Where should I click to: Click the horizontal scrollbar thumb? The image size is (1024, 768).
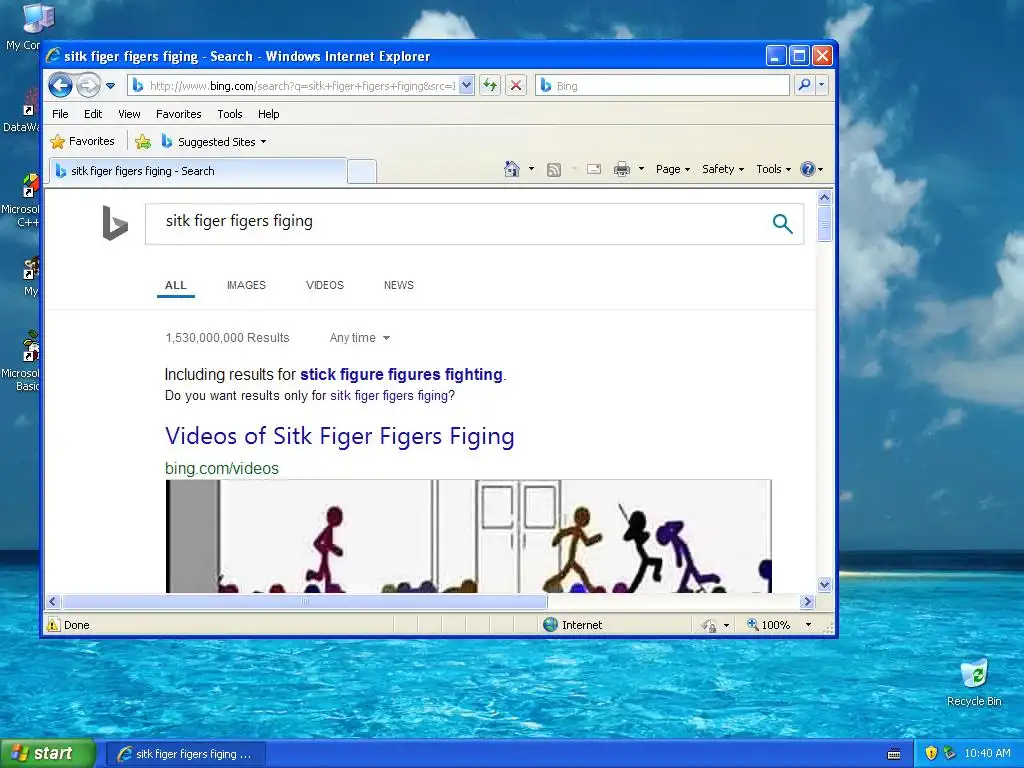click(305, 601)
